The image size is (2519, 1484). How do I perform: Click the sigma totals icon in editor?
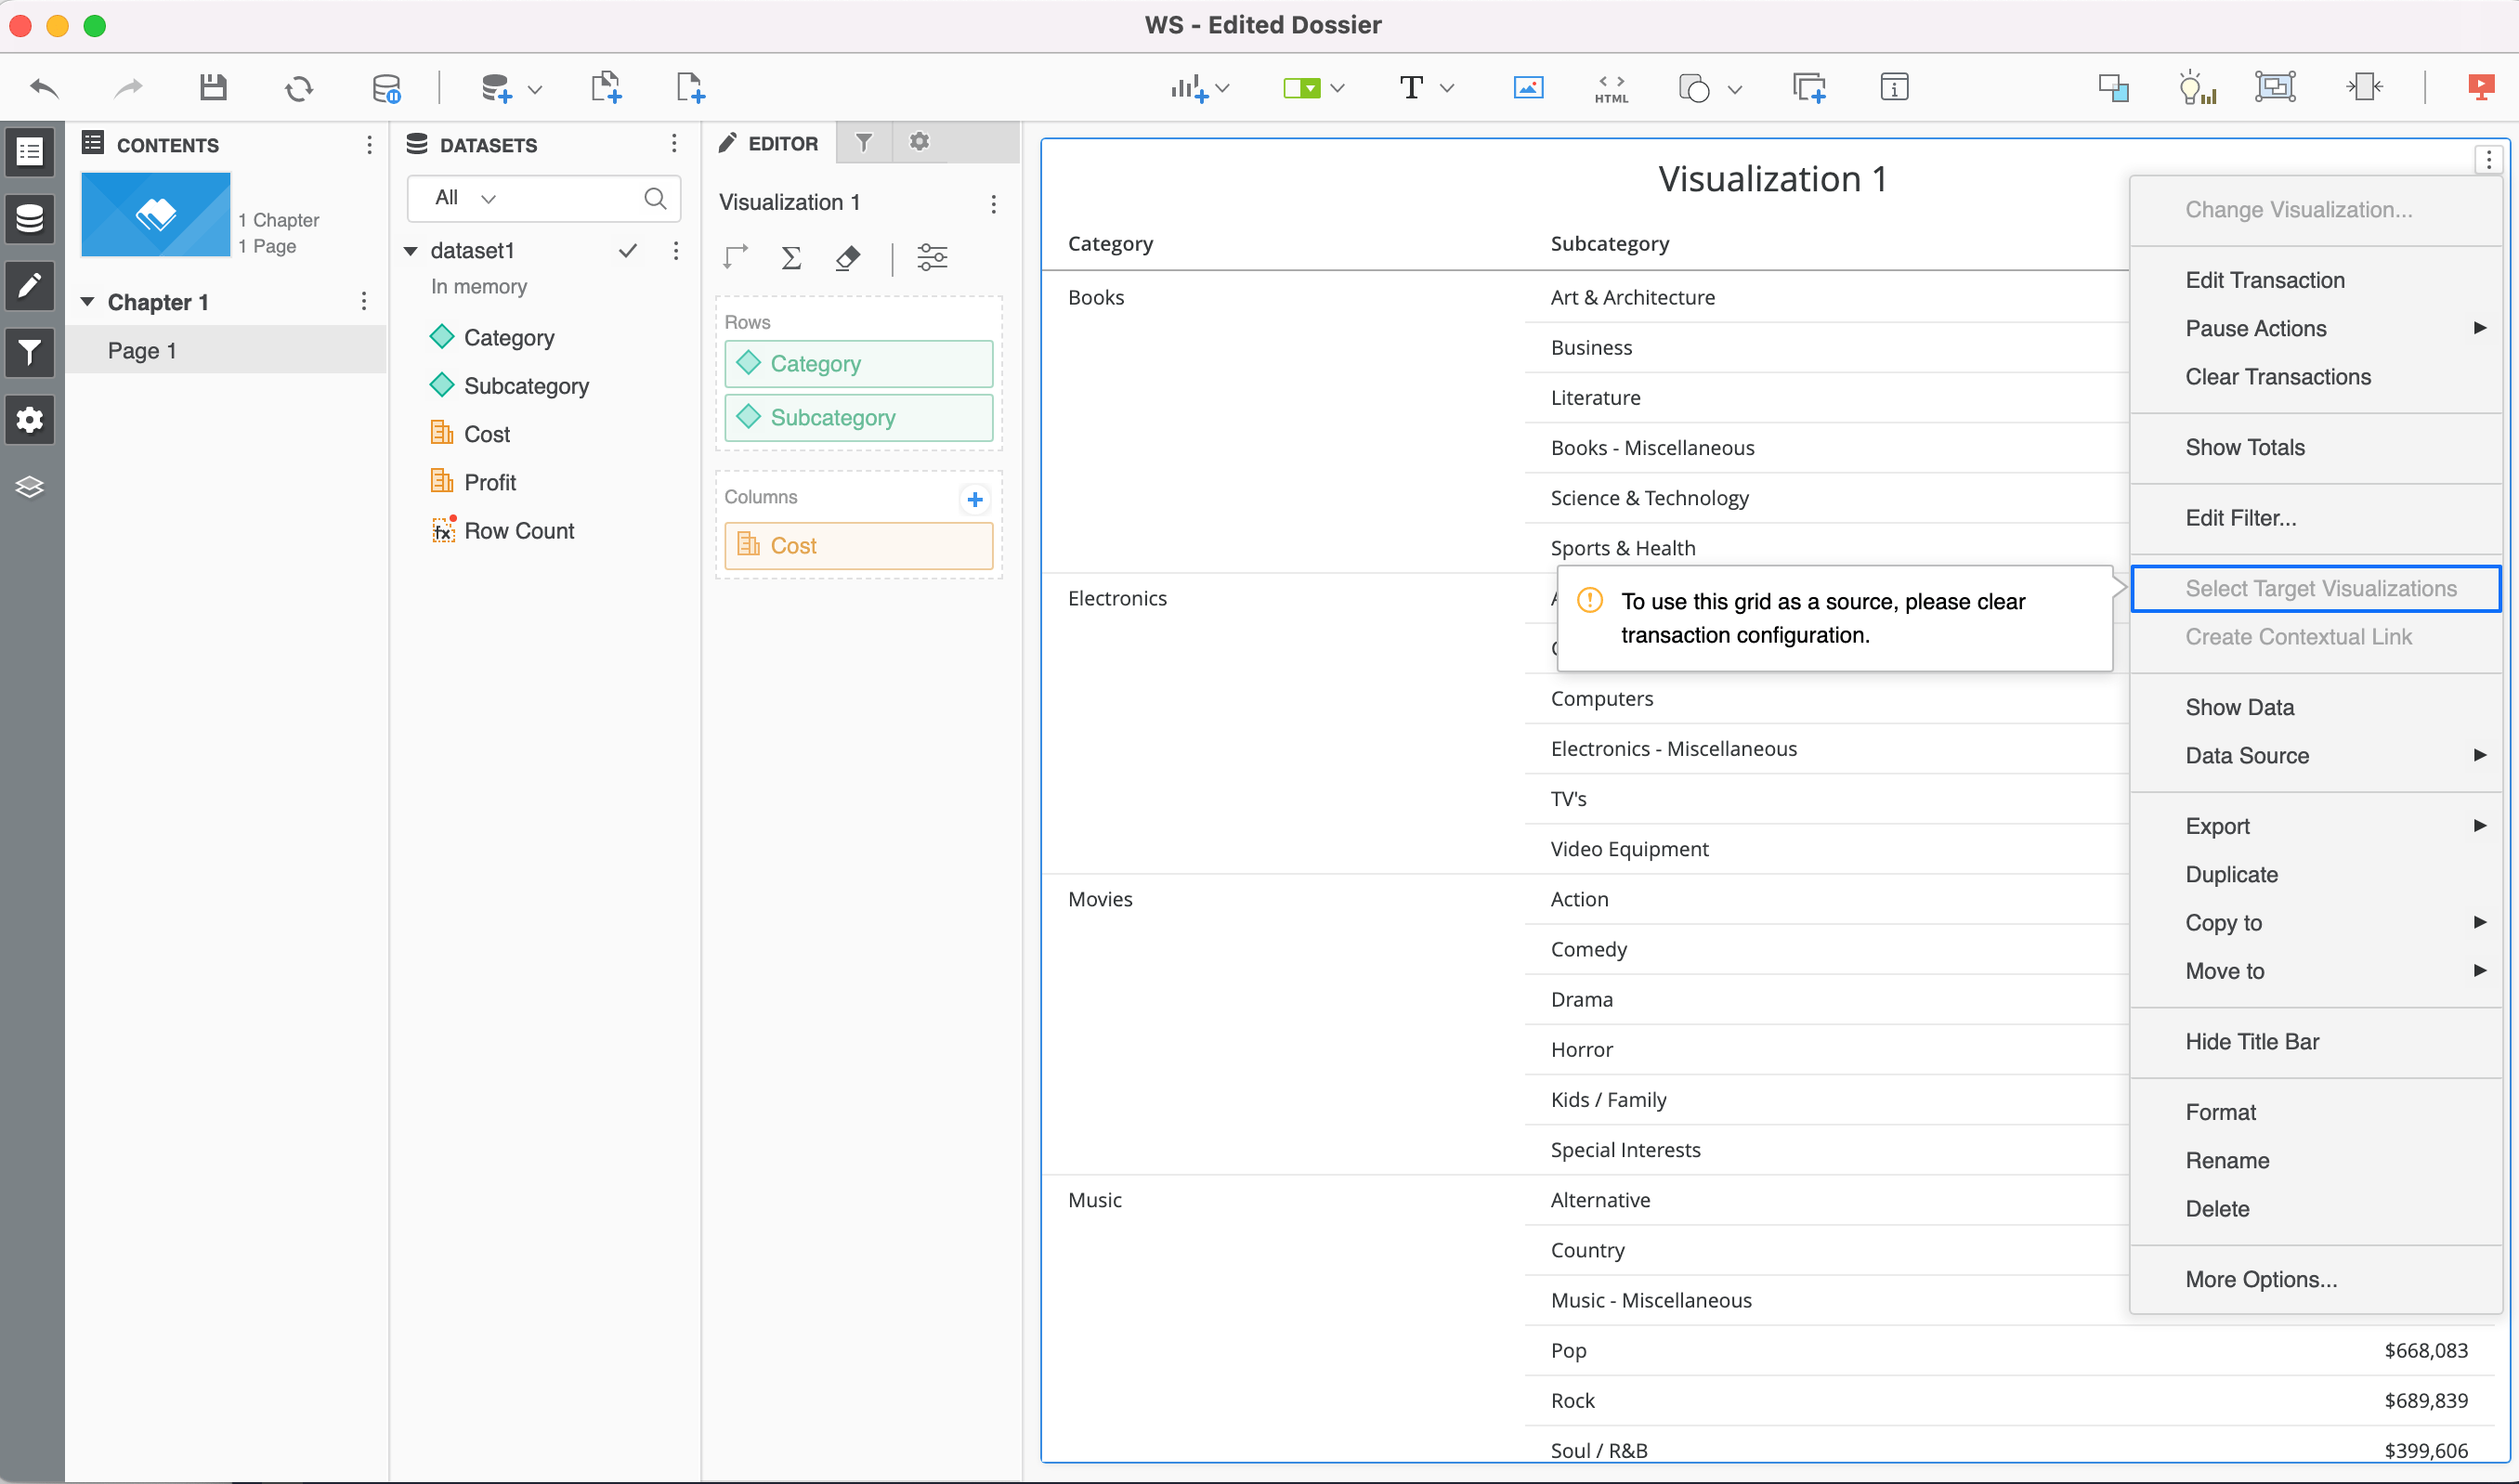790,258
